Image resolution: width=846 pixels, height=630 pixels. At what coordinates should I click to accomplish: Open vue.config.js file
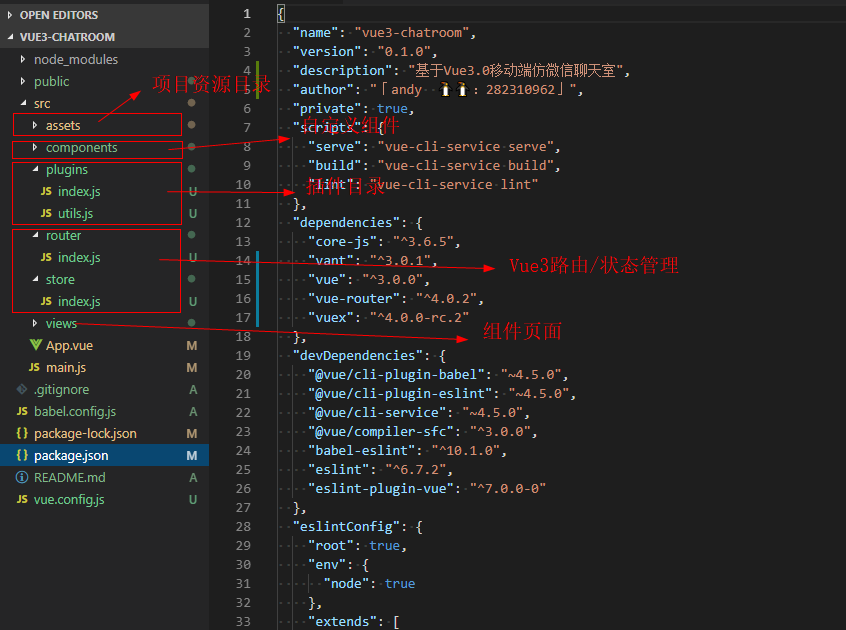coord(69,499)
